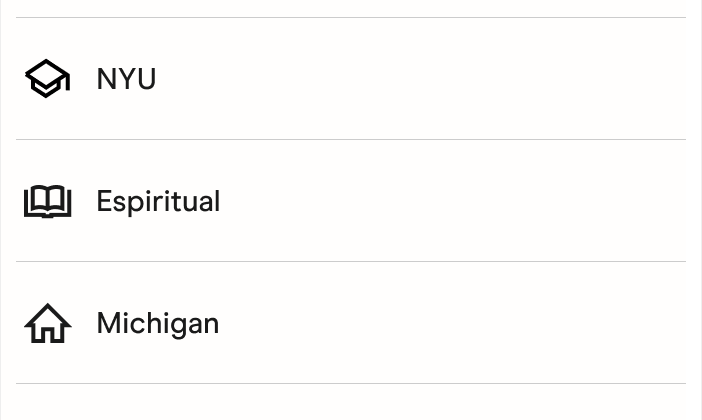Viewport: 702px width, 420px height.
Task: Select the Michigan text label
Action: (157, 323)
